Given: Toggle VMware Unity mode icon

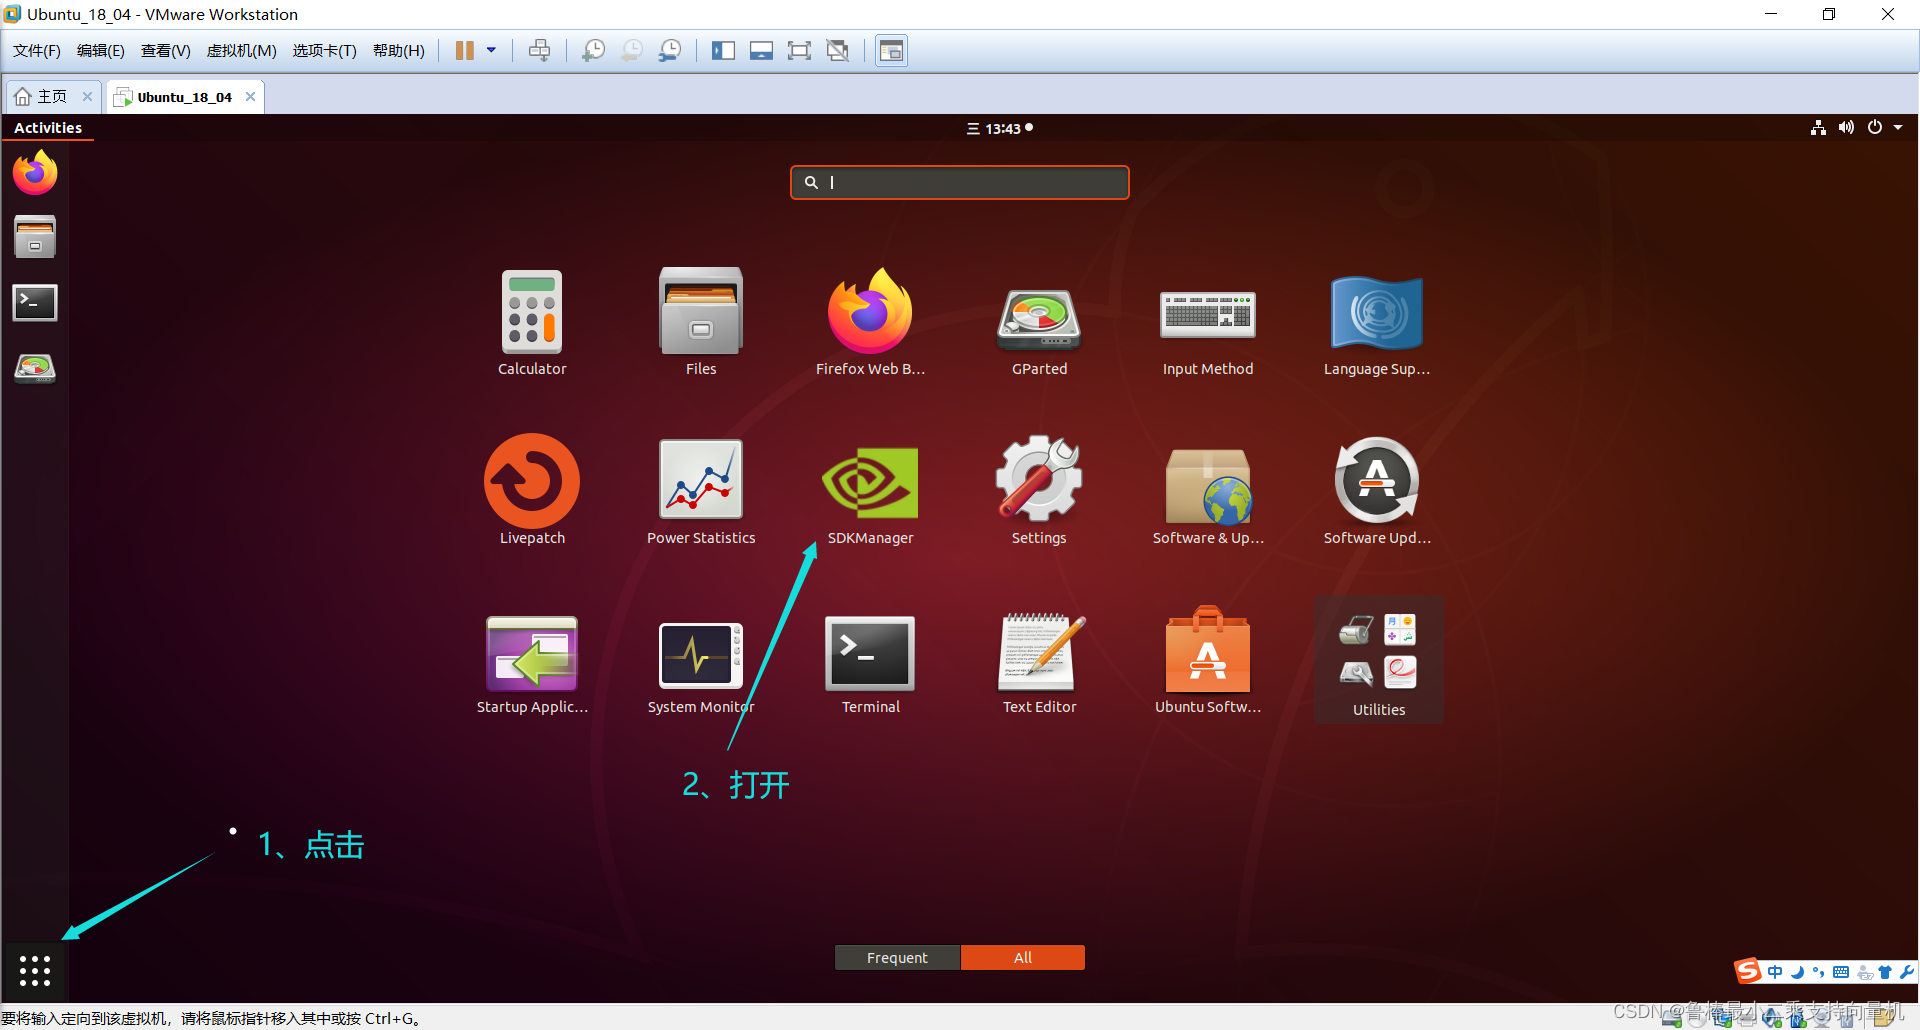Looking at the screenshot, I should pos(838,51).
